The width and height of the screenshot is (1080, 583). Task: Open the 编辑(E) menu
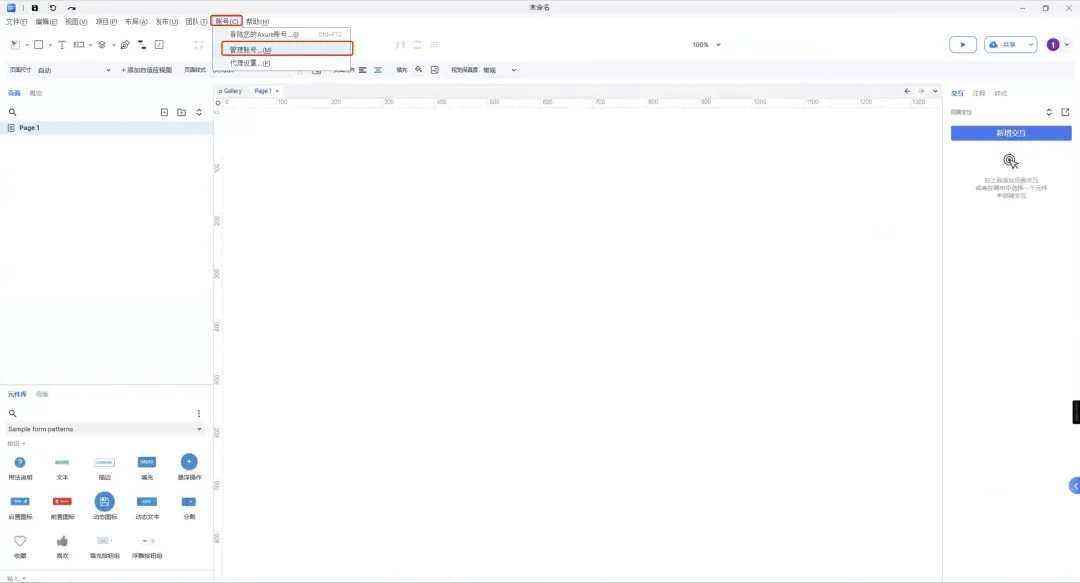tap(46, 22)
